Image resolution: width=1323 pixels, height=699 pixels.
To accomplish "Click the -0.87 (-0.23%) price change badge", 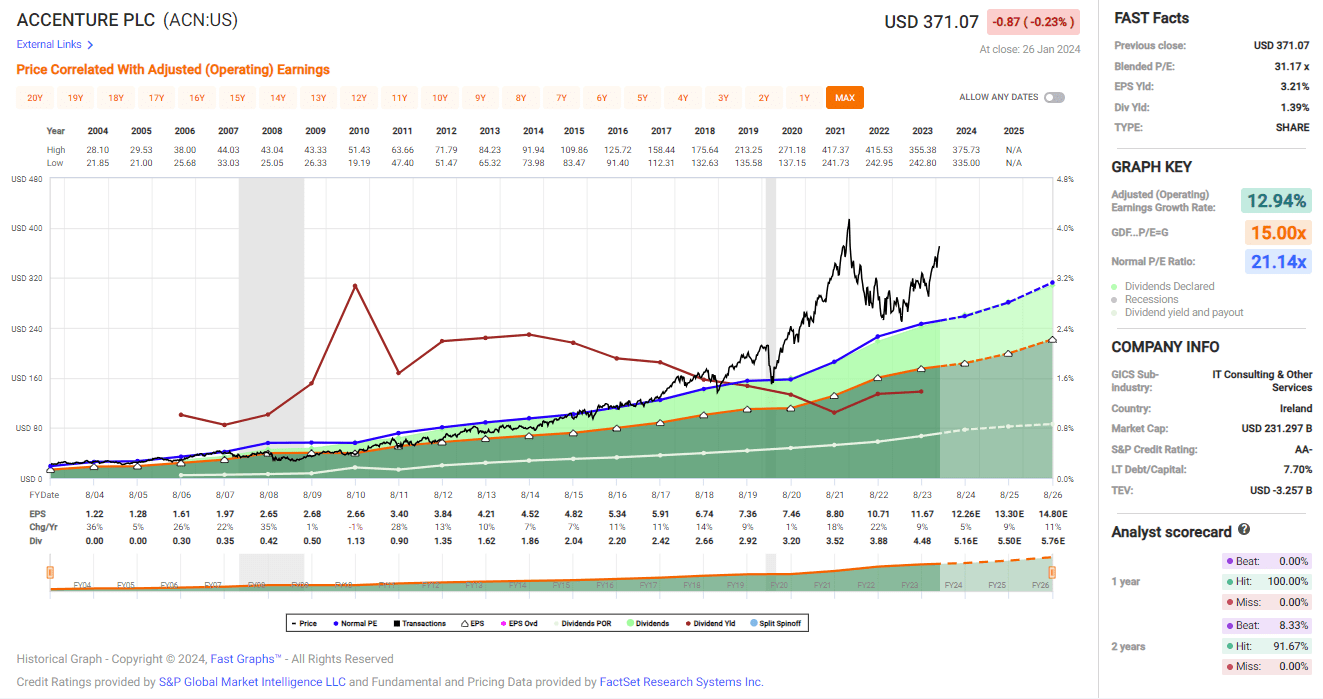I will tap(1033, 22).
